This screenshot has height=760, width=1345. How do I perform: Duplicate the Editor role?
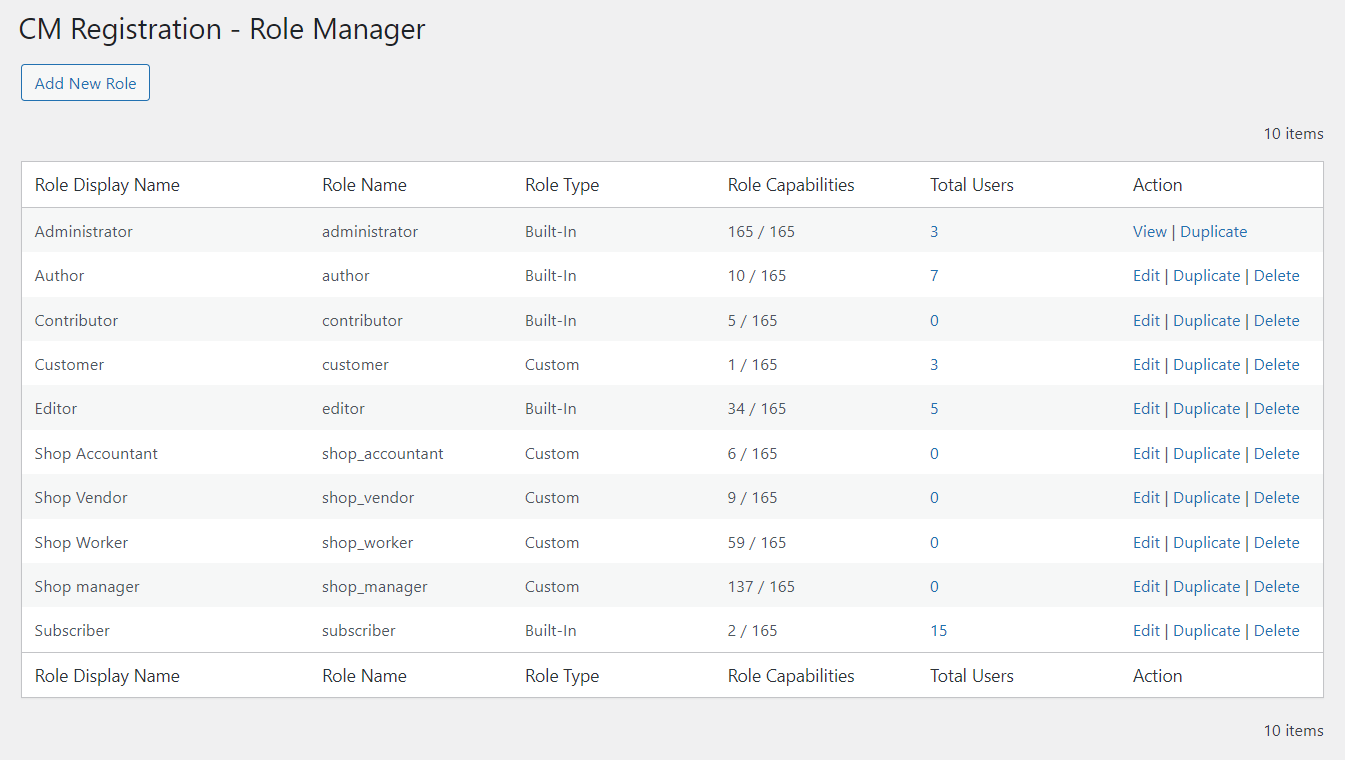(1206, 408)
